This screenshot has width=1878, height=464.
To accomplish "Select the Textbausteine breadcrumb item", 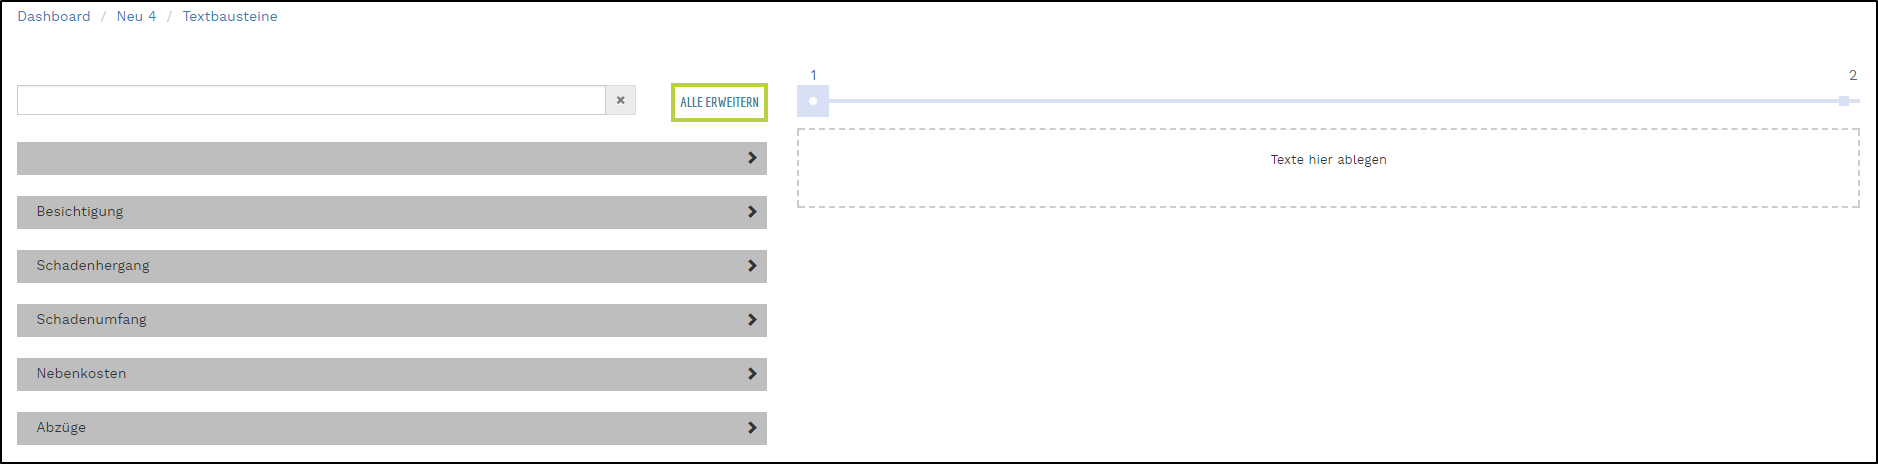I will 230,17.
